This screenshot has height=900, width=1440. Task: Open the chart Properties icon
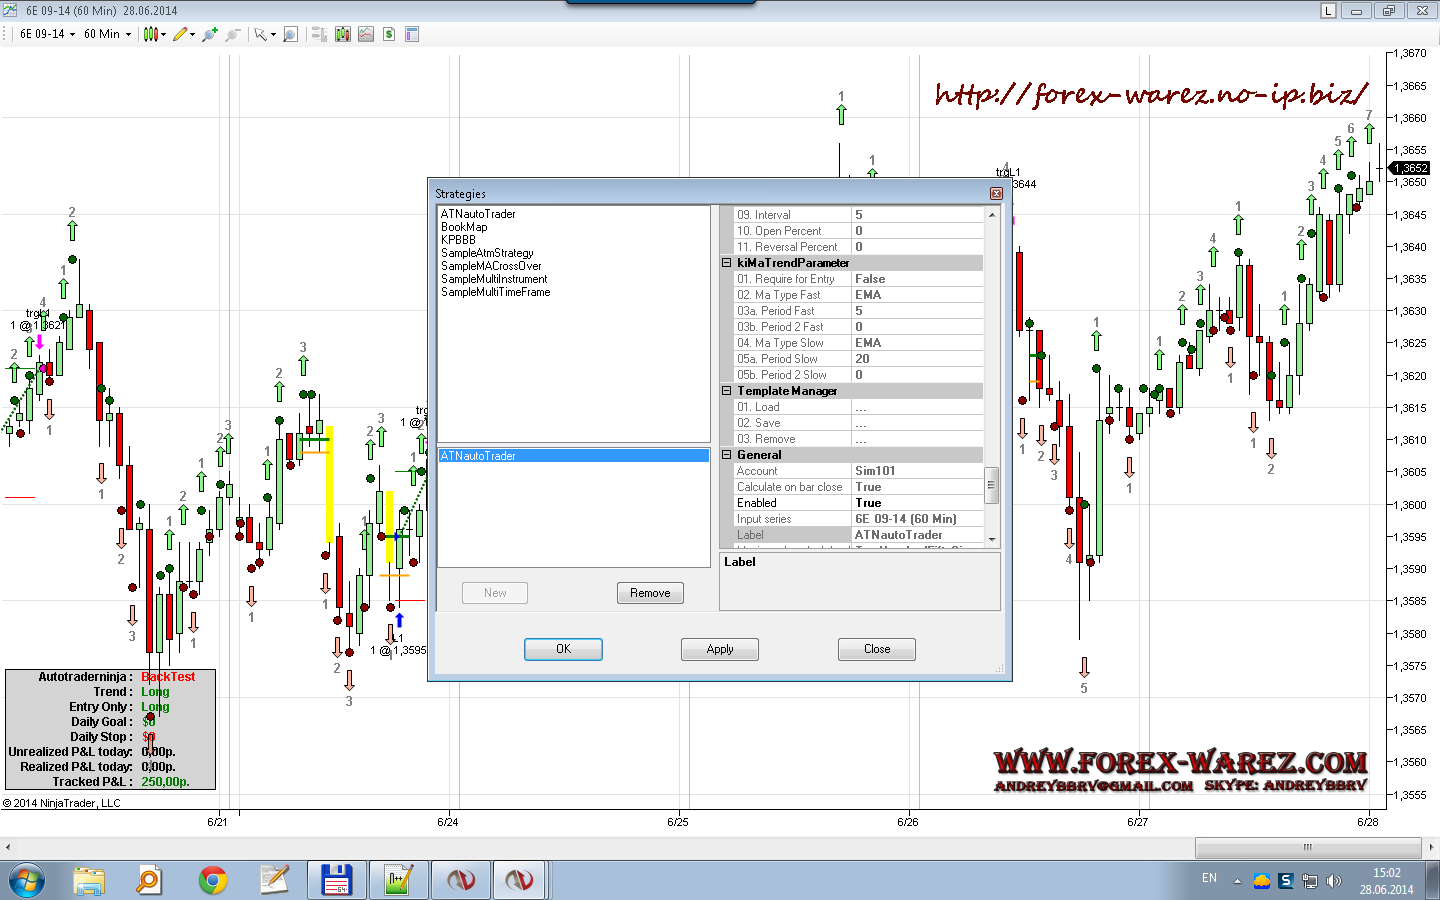click(x=412, y=34)
